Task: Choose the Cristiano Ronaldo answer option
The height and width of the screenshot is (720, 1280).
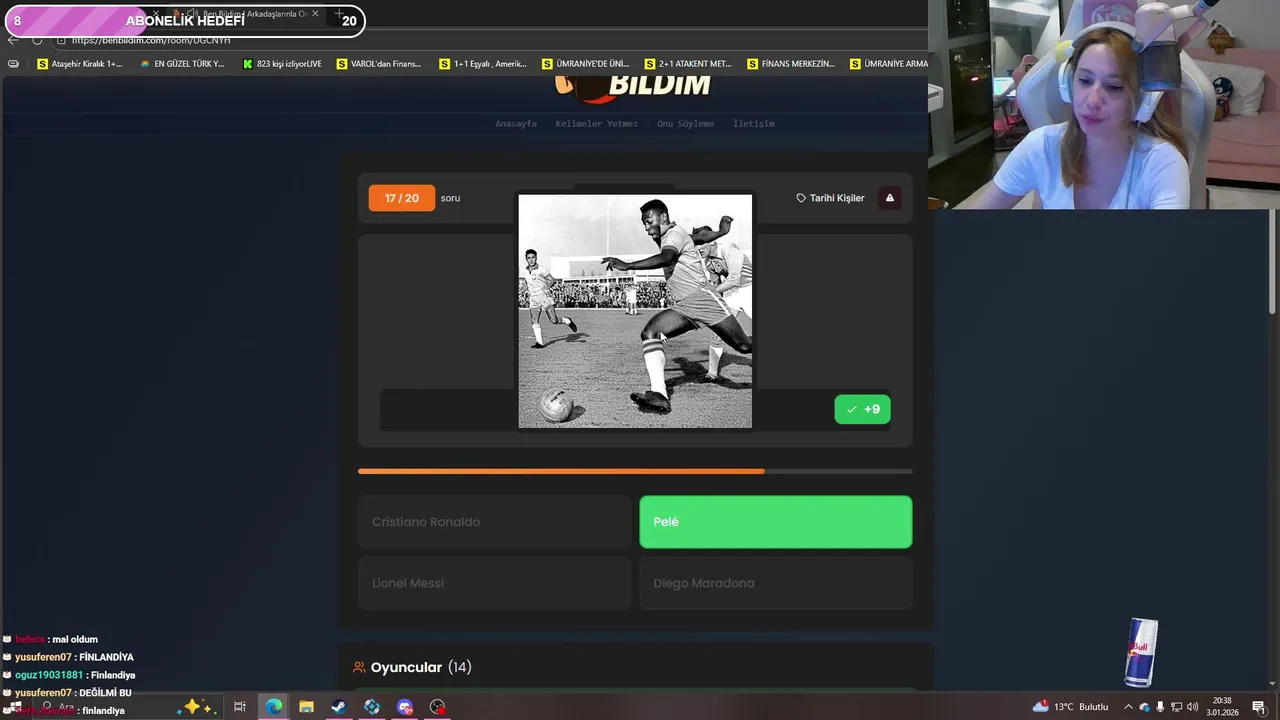Action: [494, 522]
